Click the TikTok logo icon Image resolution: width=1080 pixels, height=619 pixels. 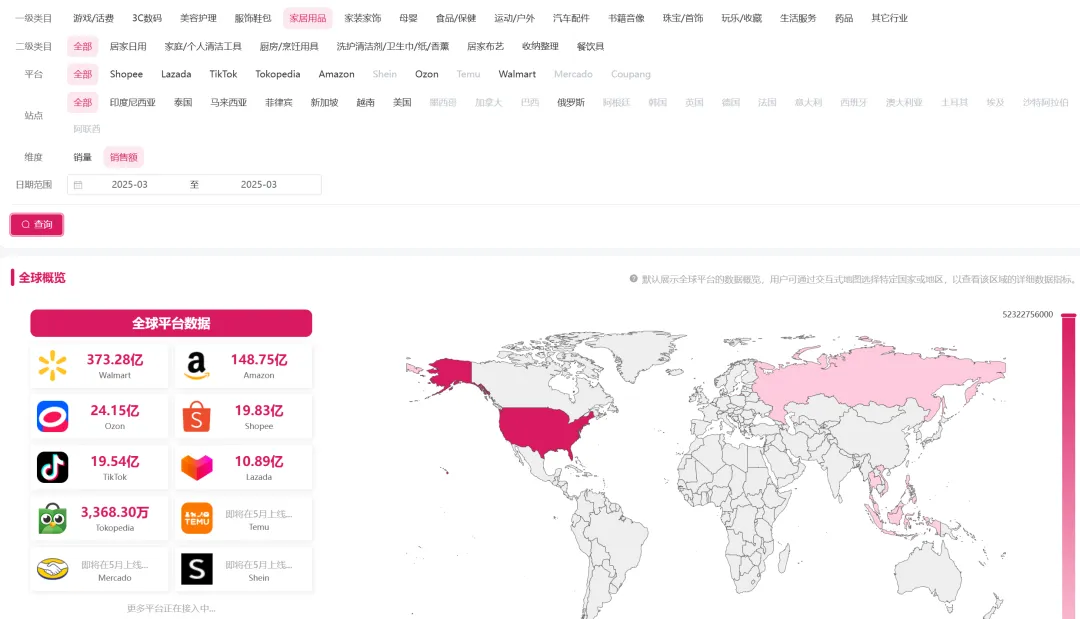coord(52,468)
